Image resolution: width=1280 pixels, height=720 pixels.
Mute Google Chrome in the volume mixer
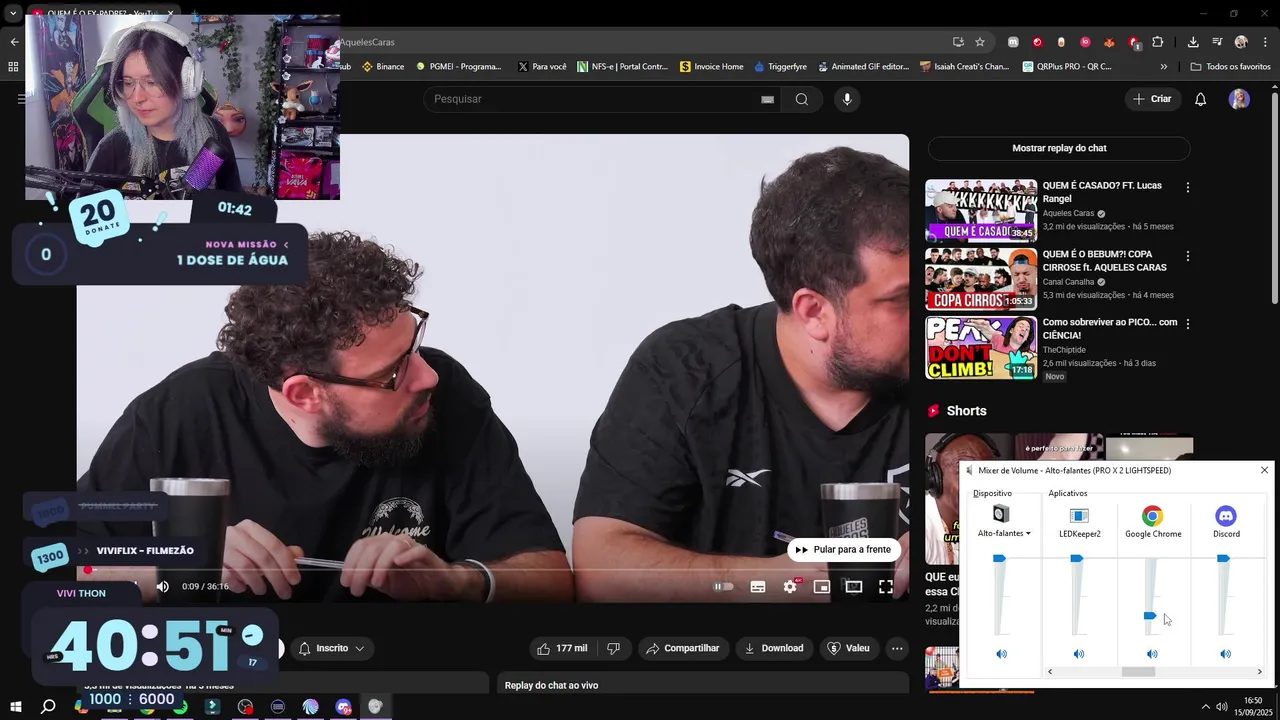pyautogui.click(x=1152, y=654)
